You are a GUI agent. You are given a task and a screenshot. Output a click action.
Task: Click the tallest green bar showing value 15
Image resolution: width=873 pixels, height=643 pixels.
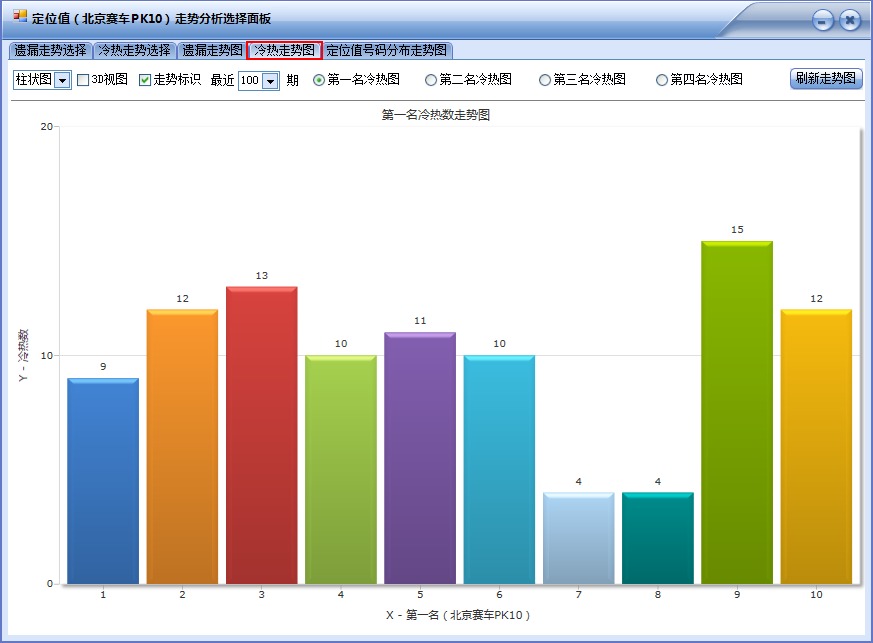[x=737, y=410]
